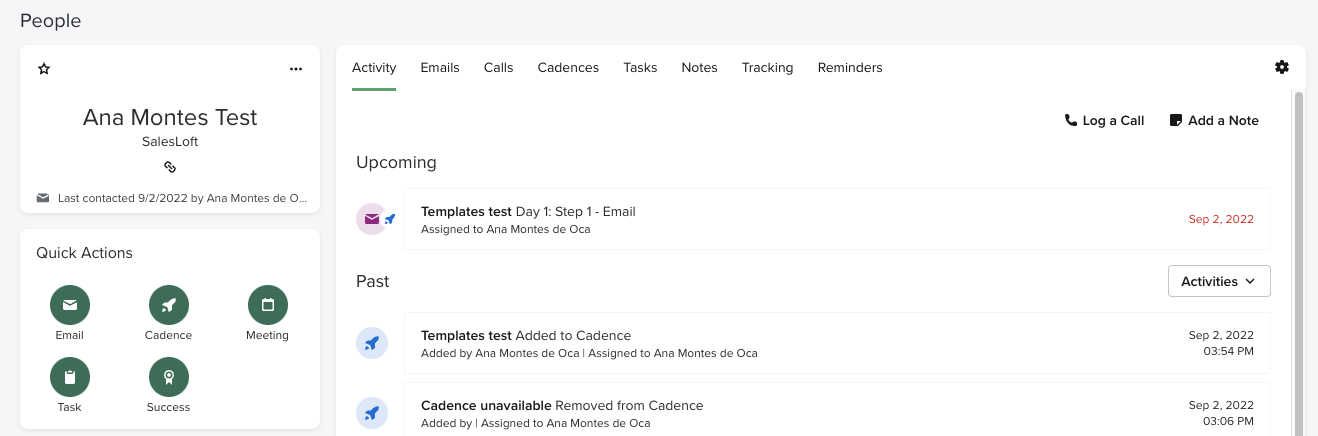Image resolution: width=1318 pixels, height=436 pixels.
Task: Create a Task from quick actions
Action: (x=70, y=377)
